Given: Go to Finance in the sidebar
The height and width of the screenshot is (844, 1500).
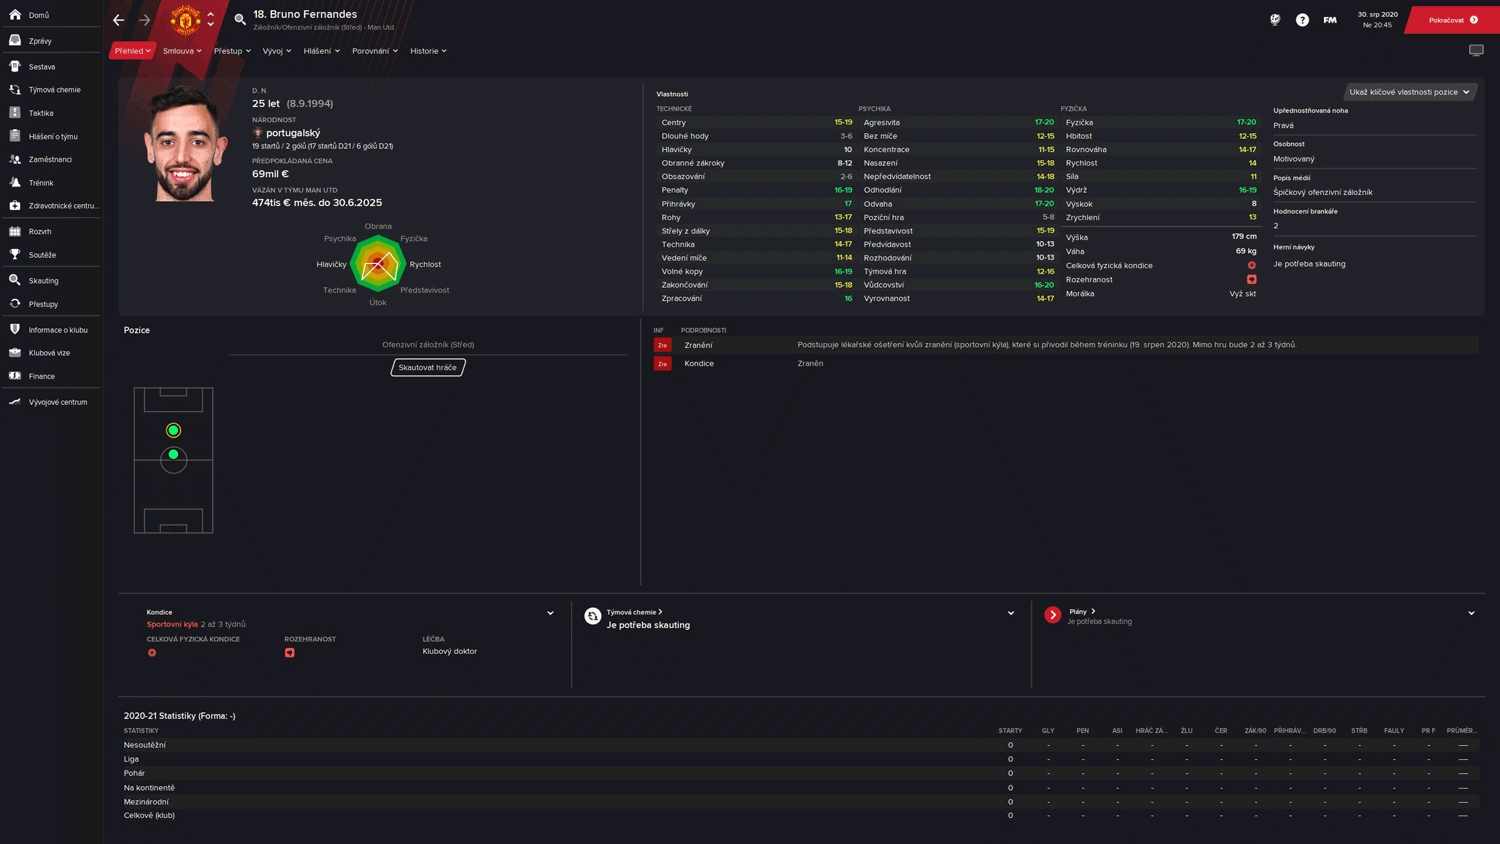Looking at the screenshot, I should click(42, 376).
